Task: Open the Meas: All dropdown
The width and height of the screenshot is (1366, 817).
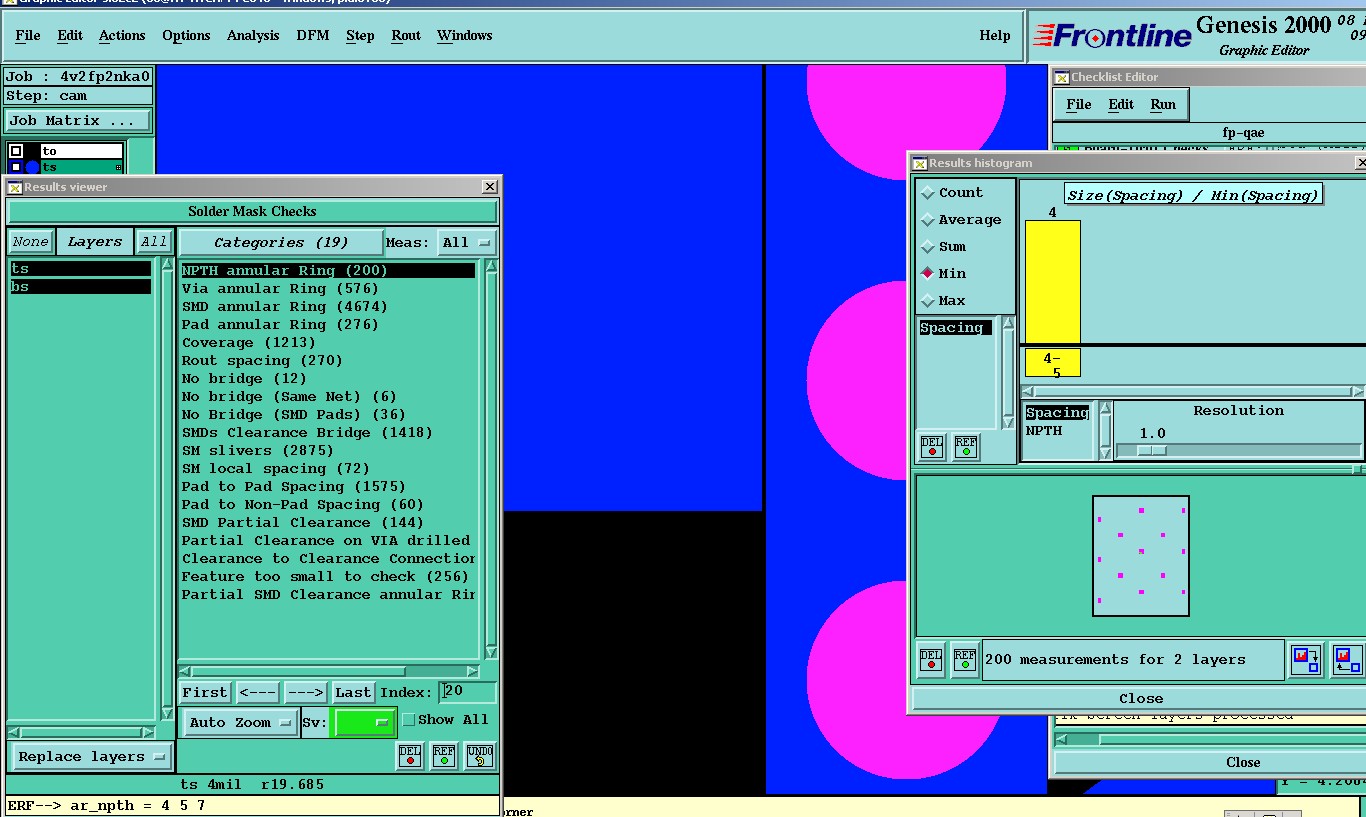Action: point(467,242)
